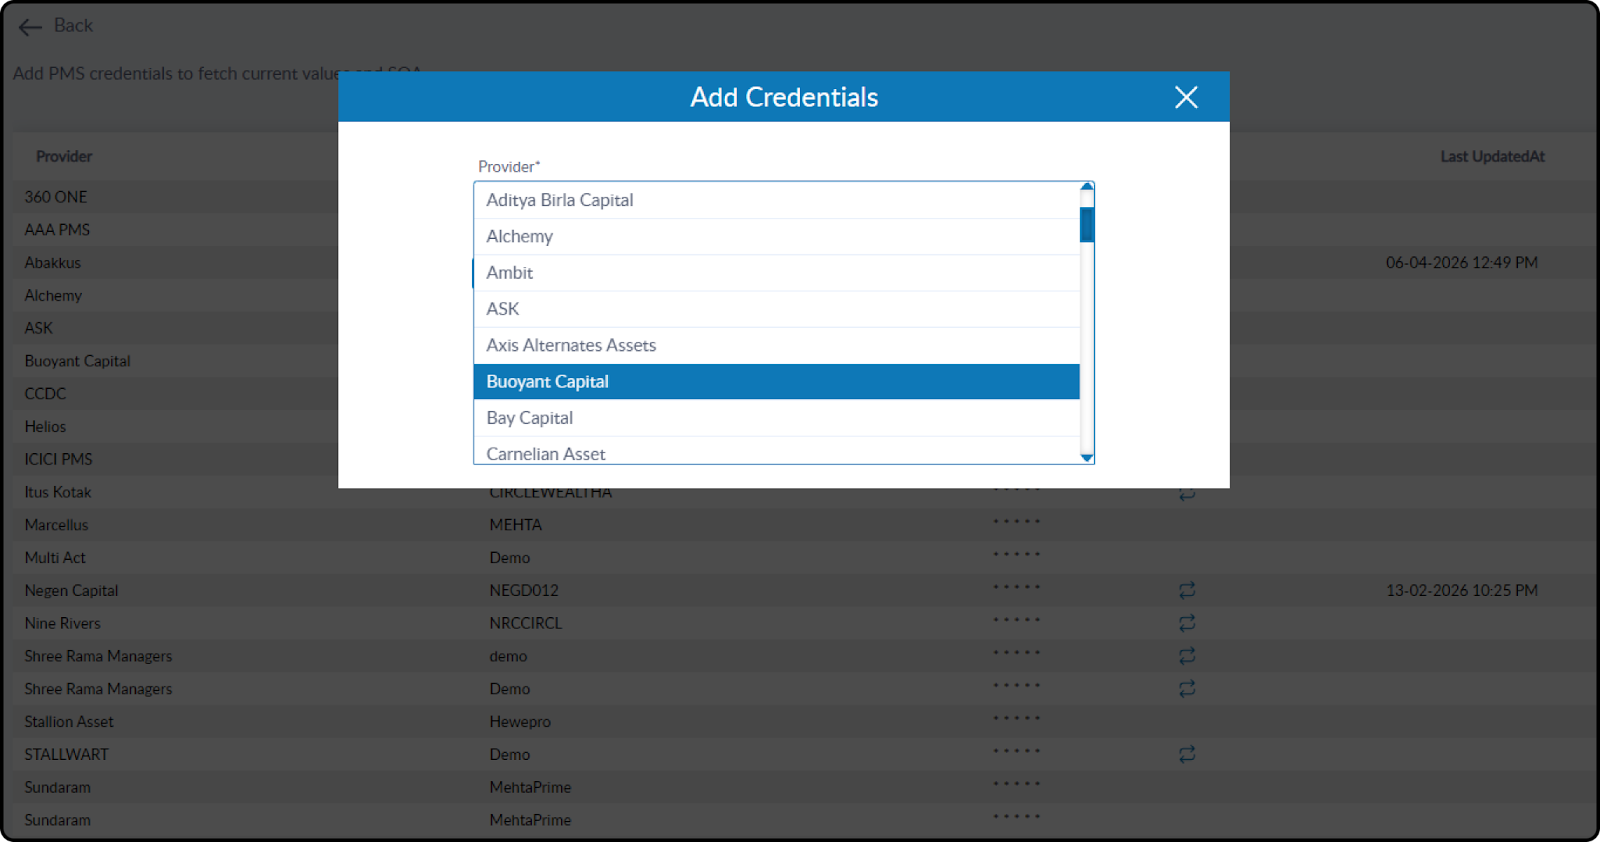
Task: Click Buoyant Capital in background table
Action: tap(78, 361)
